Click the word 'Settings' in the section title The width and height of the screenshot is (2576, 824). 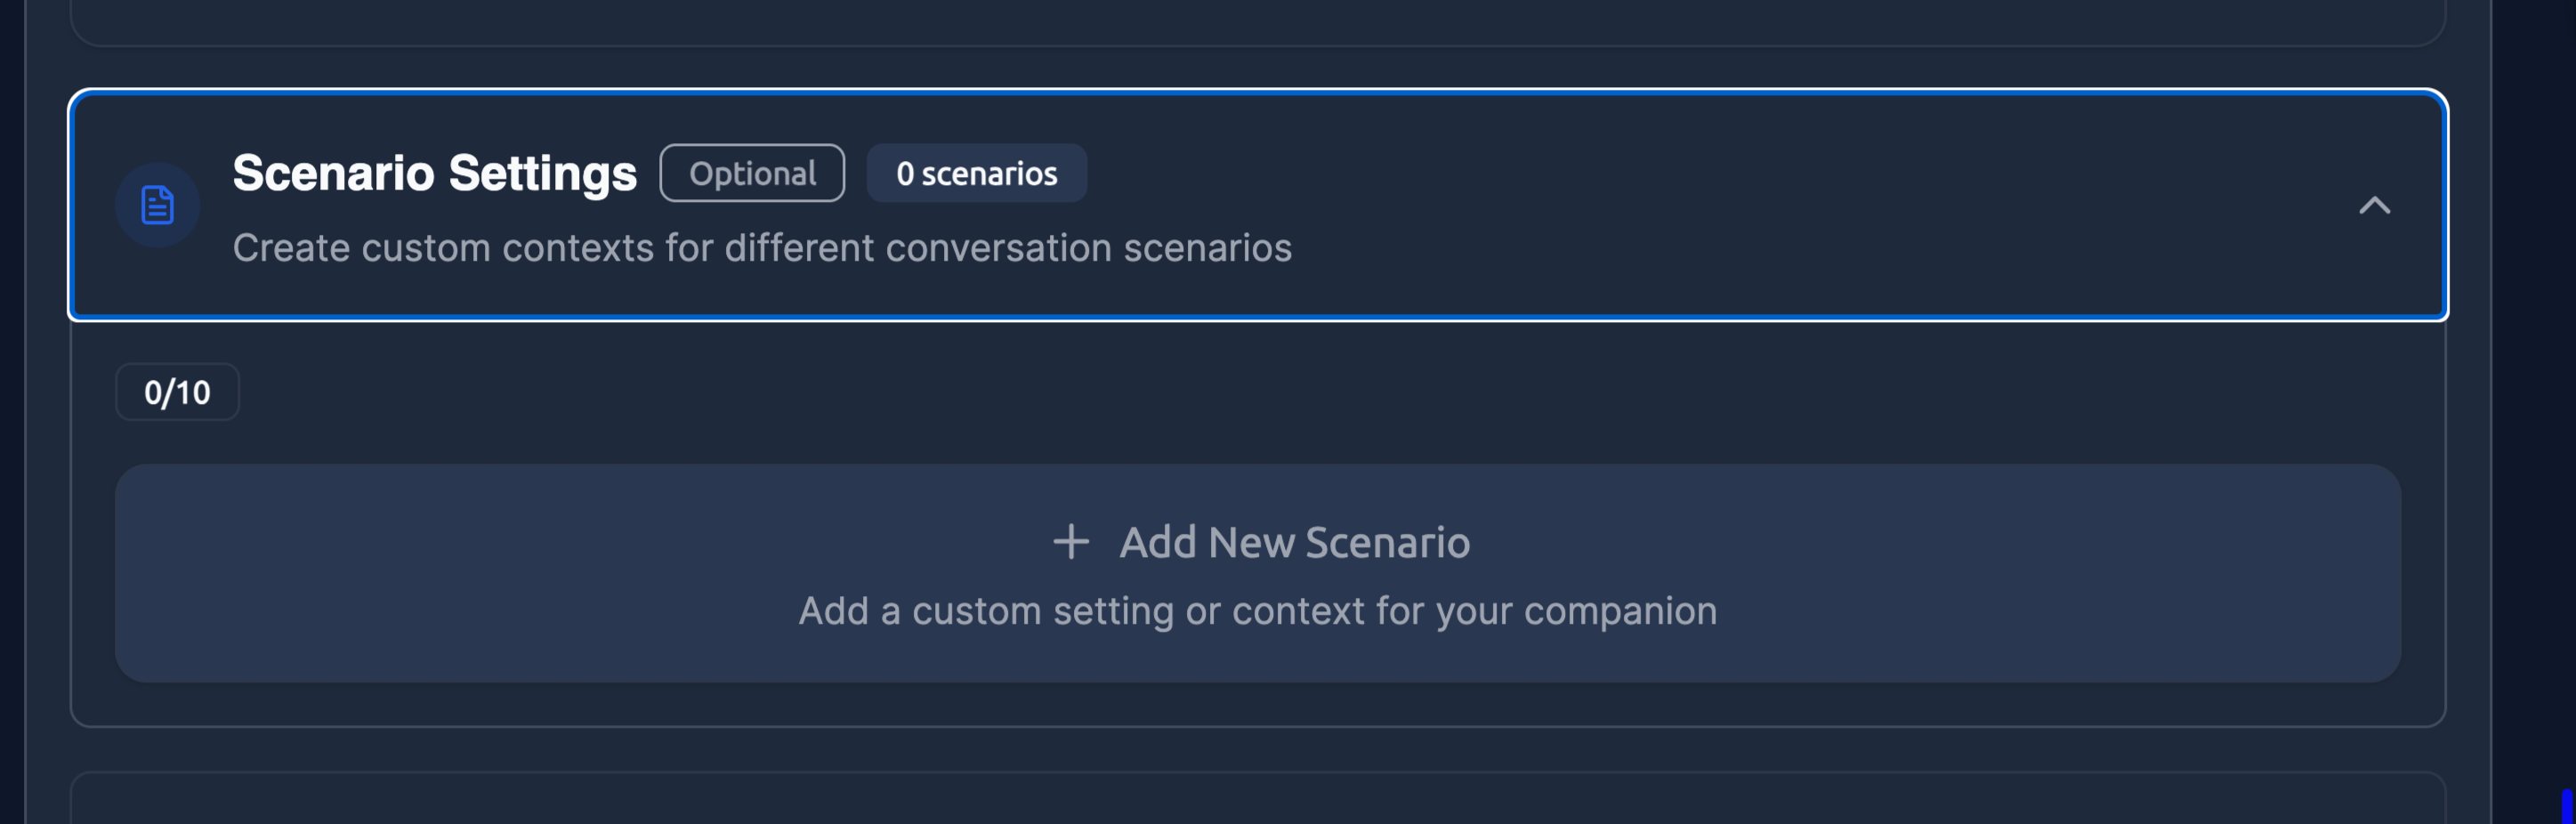542,173
